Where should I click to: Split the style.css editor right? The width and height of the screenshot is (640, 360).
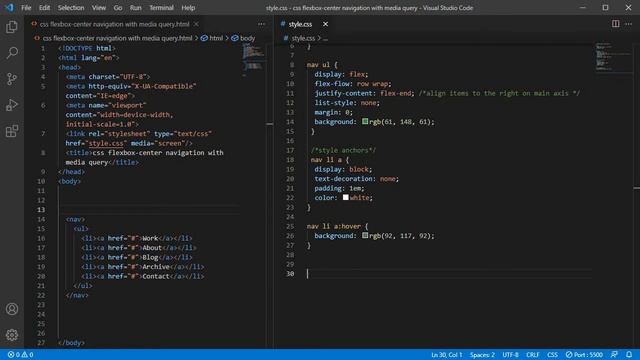tap(615, 24)
